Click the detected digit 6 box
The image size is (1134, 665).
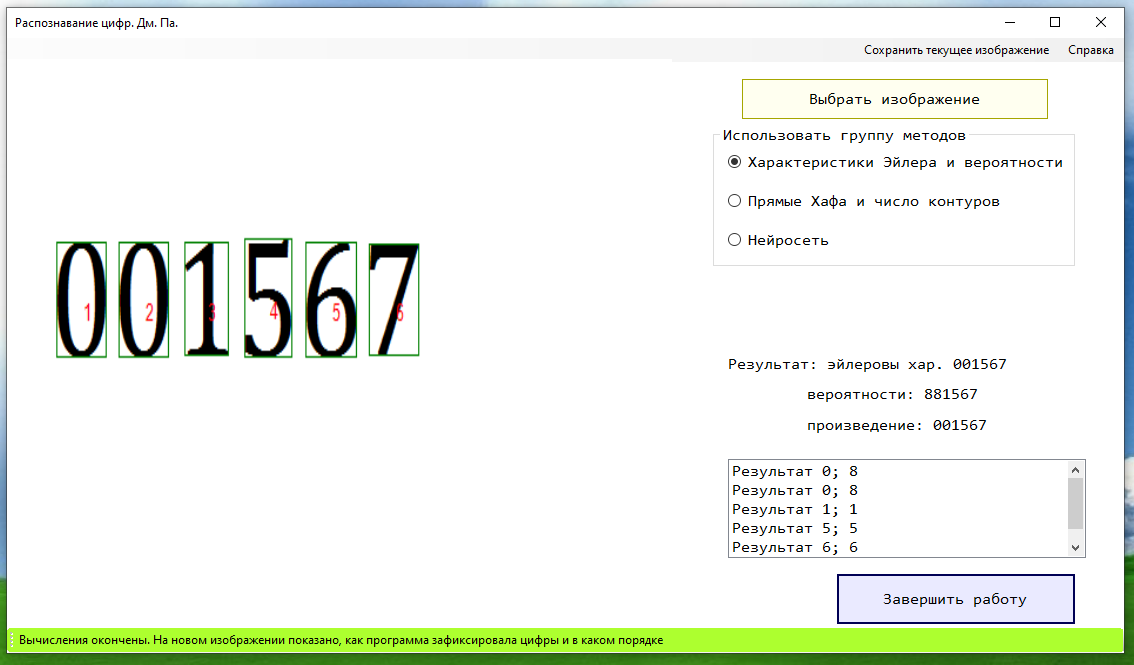pyautogui.click(x=331, y=300)
